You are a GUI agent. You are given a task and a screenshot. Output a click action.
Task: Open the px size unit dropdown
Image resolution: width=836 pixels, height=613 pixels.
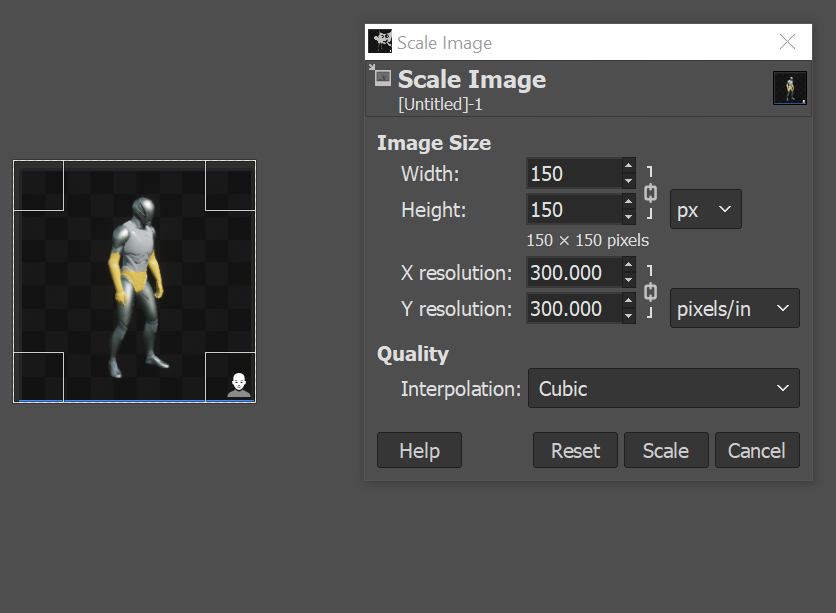(x=705, y=210)
